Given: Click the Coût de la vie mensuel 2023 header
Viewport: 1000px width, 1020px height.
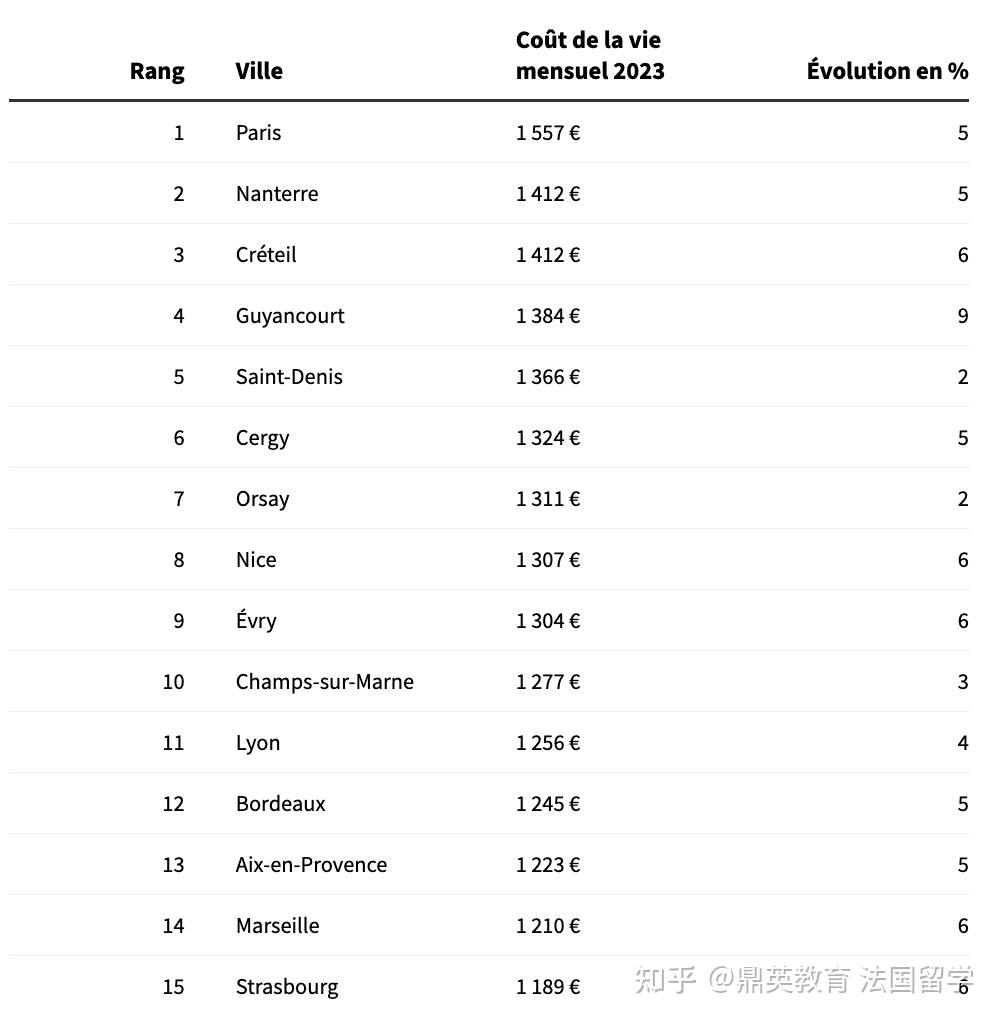Looking at the screenshot, I should click(589, 55).
